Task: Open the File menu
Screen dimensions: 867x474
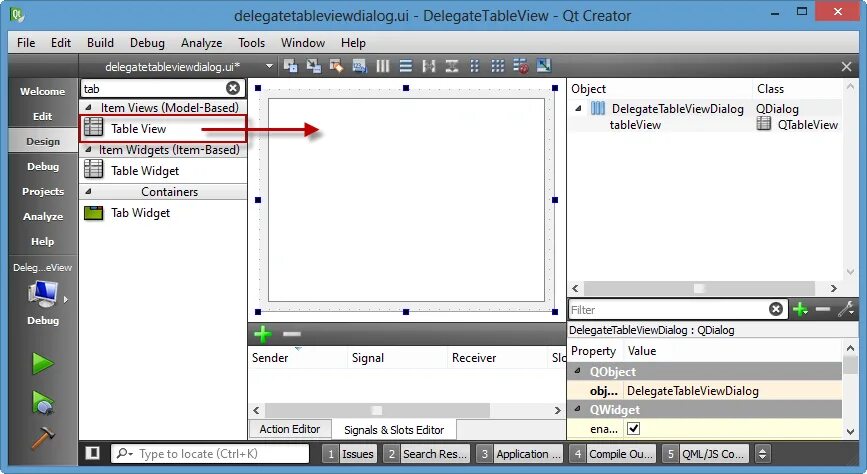Action: click(26, 43)
